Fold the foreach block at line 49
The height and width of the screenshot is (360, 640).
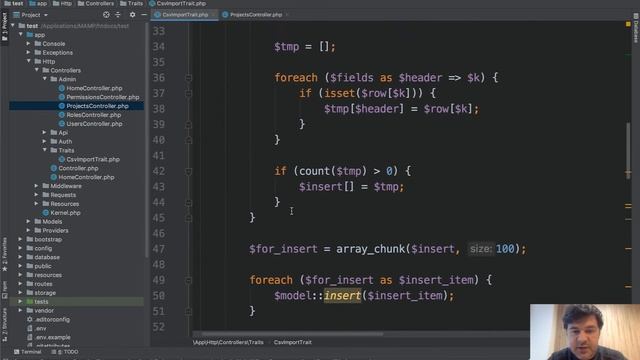coord(189,280)
